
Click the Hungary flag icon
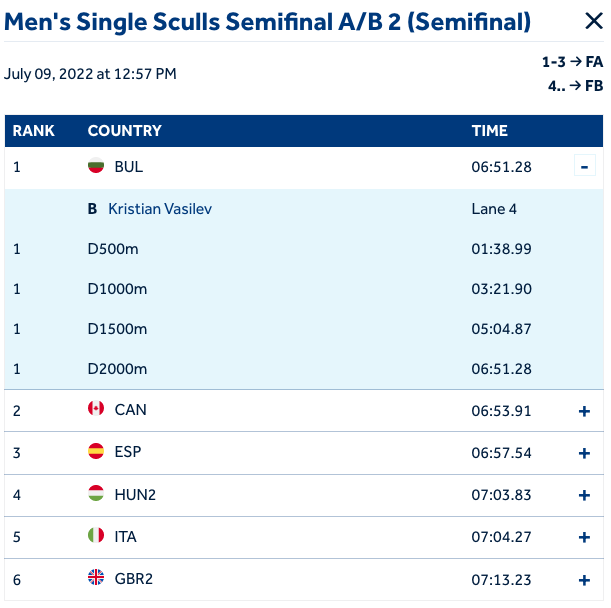[96, 494]
